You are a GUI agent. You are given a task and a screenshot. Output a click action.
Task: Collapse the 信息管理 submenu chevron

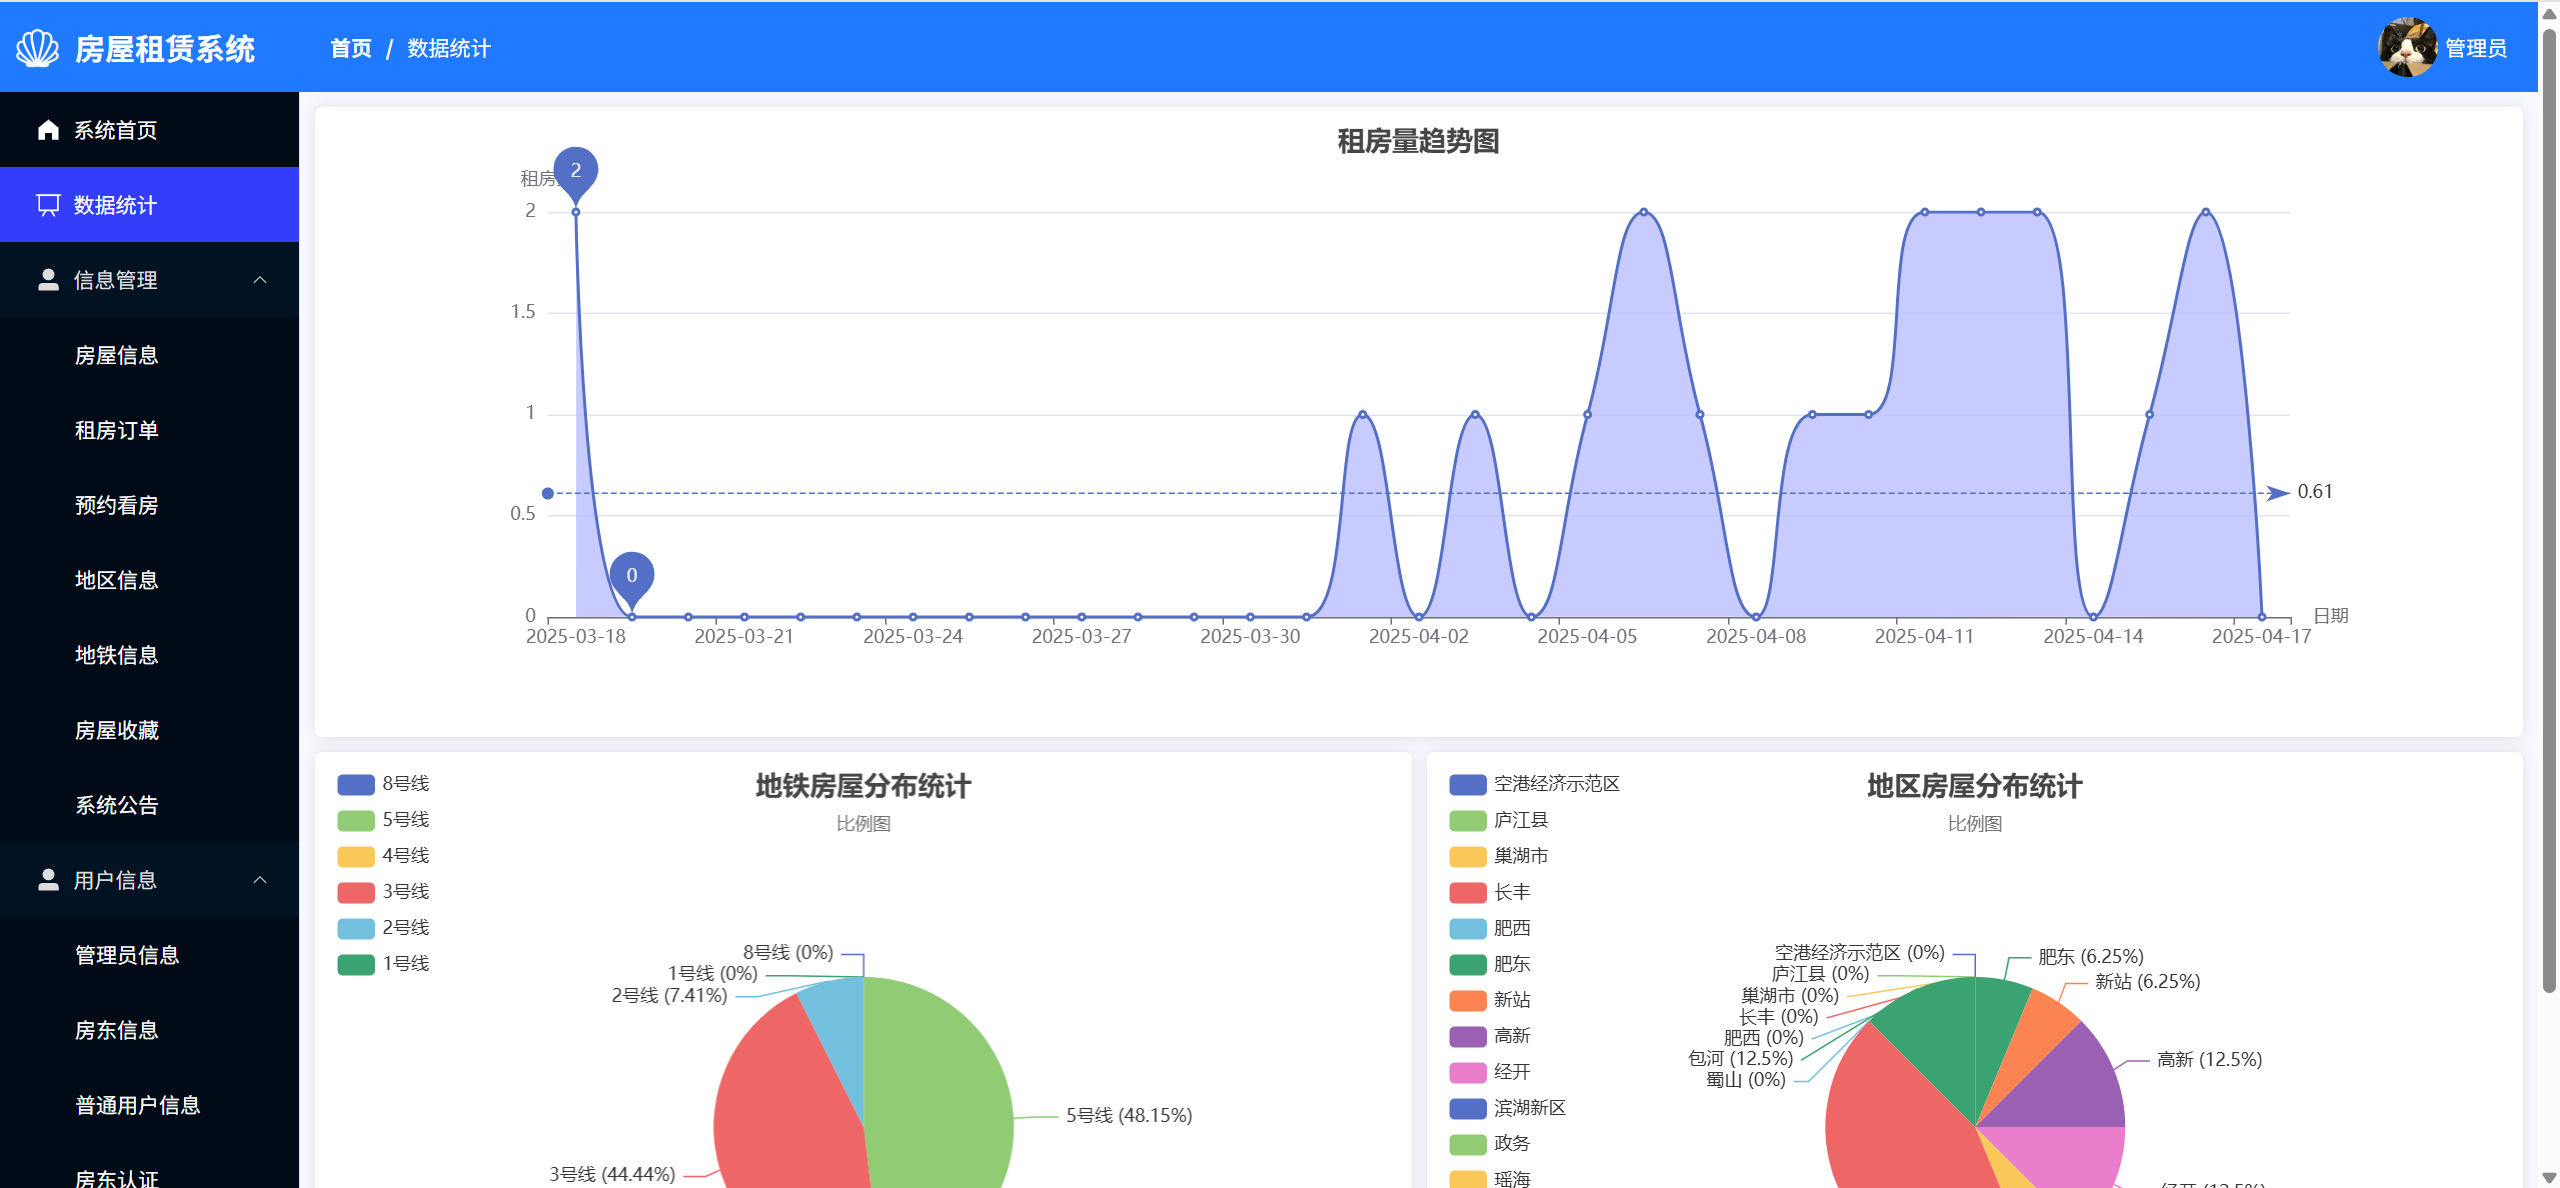(260, 280)
